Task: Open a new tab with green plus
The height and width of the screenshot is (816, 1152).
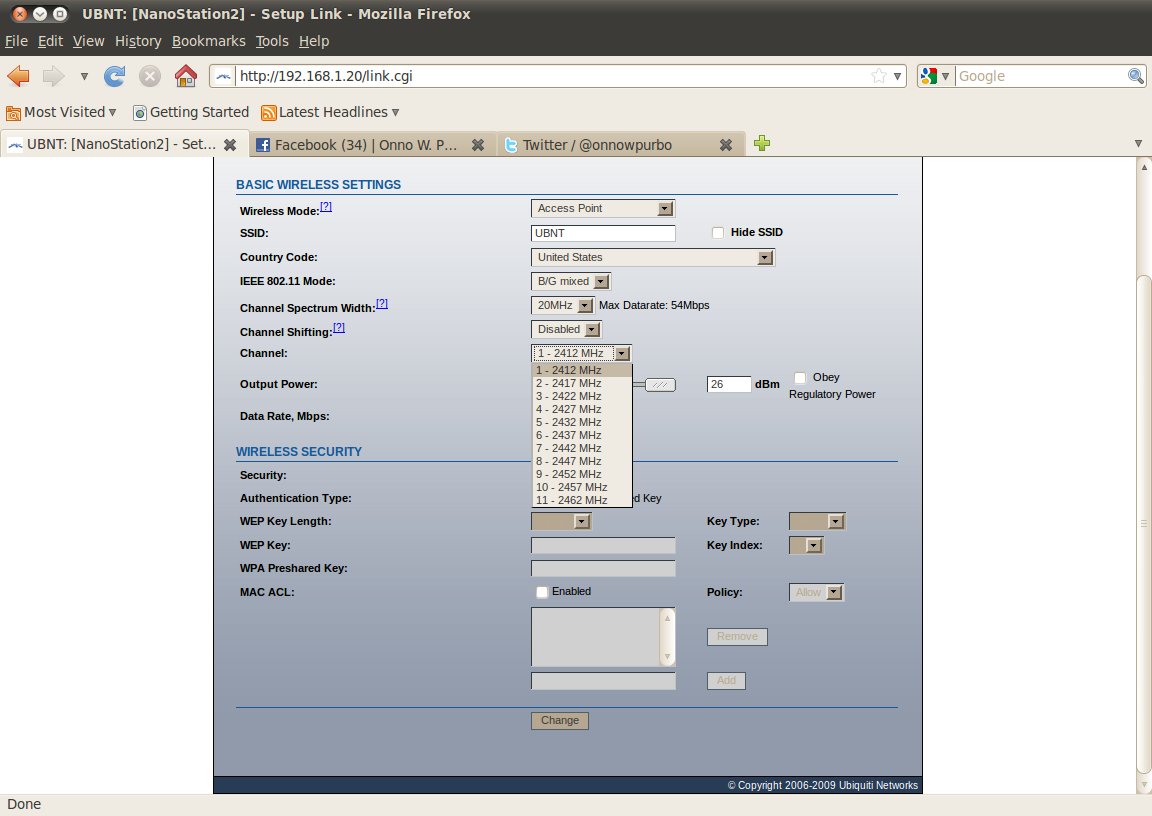Action: click(x=762, y=144)
